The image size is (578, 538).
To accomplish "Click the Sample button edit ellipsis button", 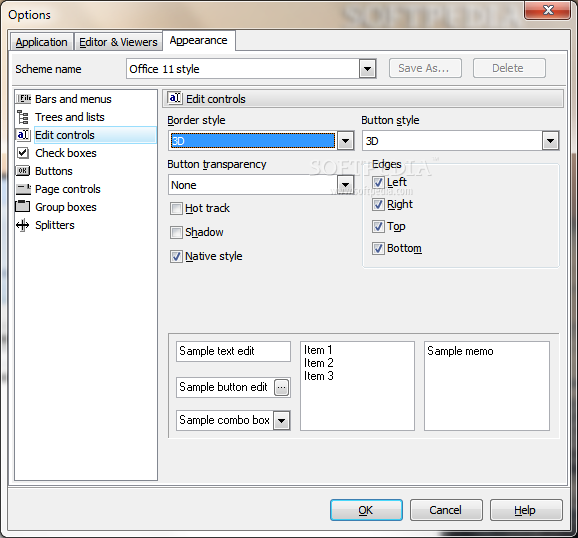I will click(282, 387).
